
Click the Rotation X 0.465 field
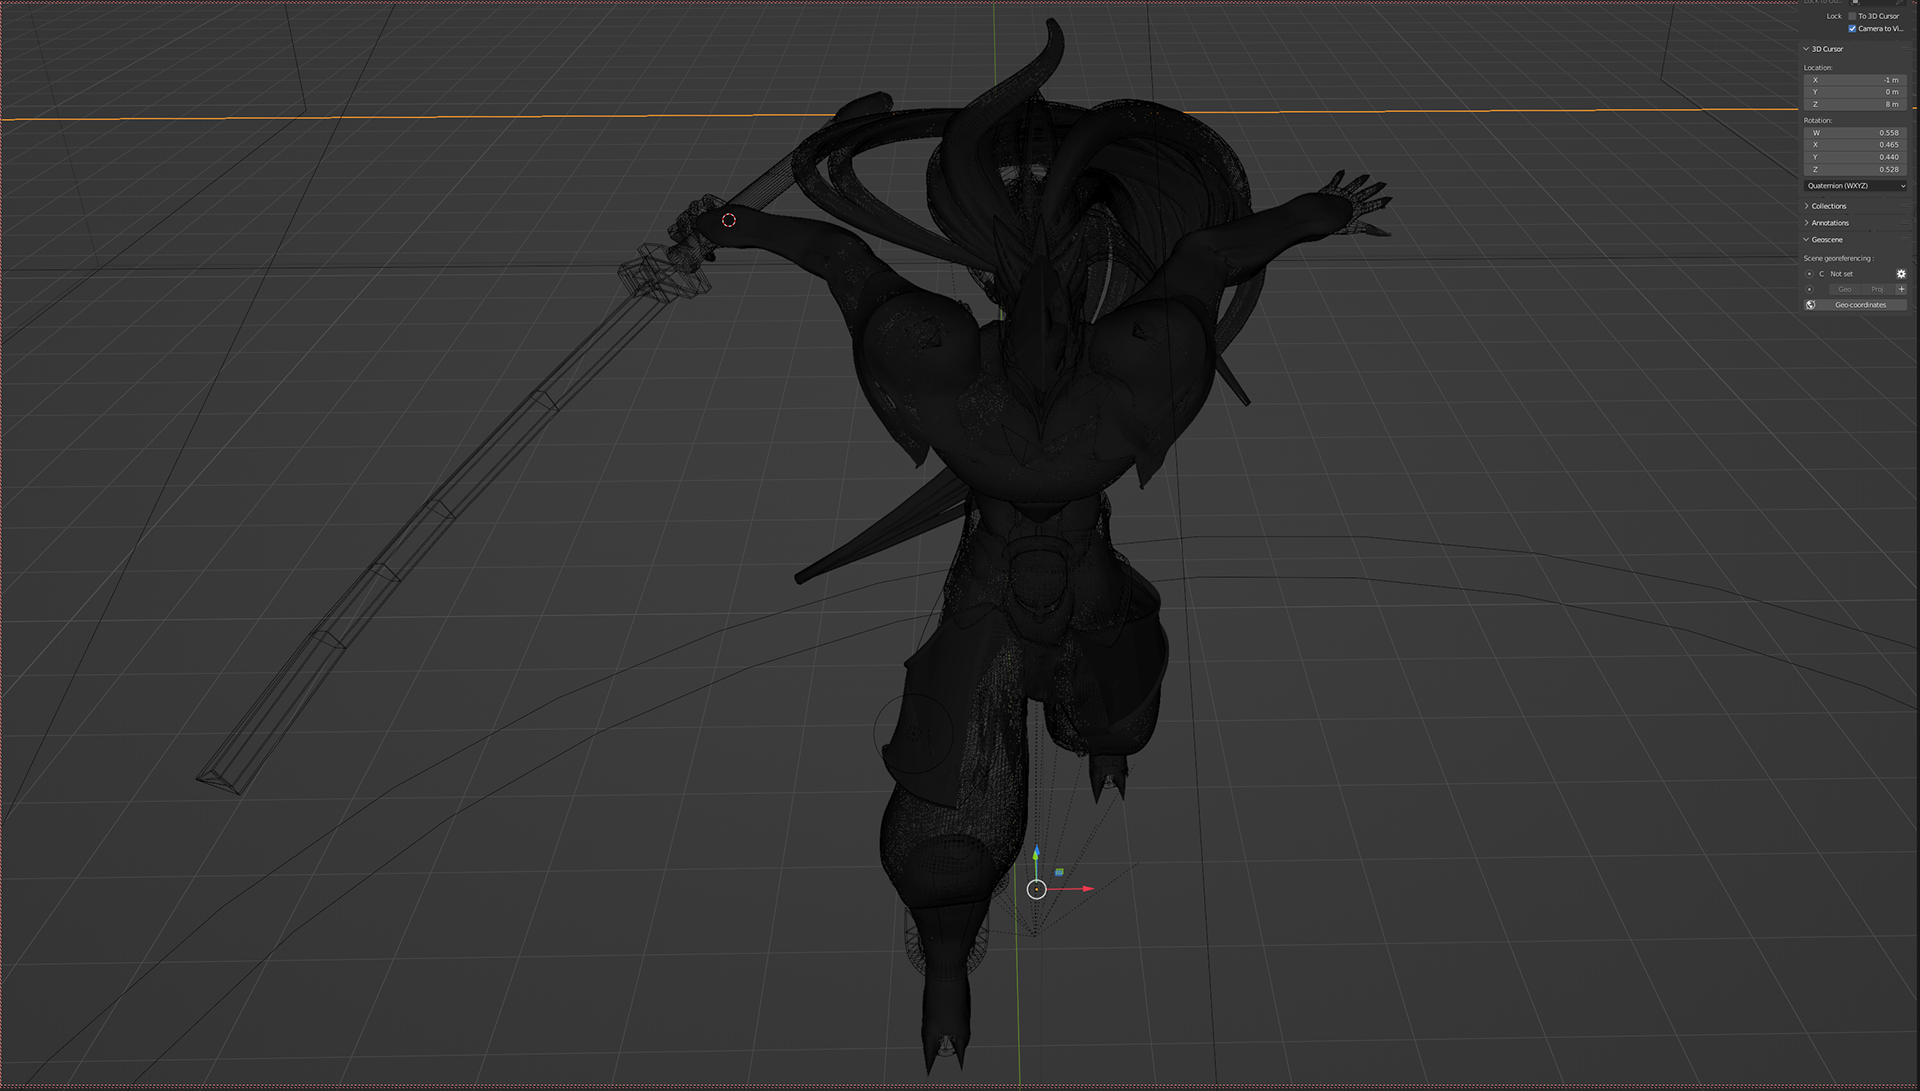(x=1855, y=145)
